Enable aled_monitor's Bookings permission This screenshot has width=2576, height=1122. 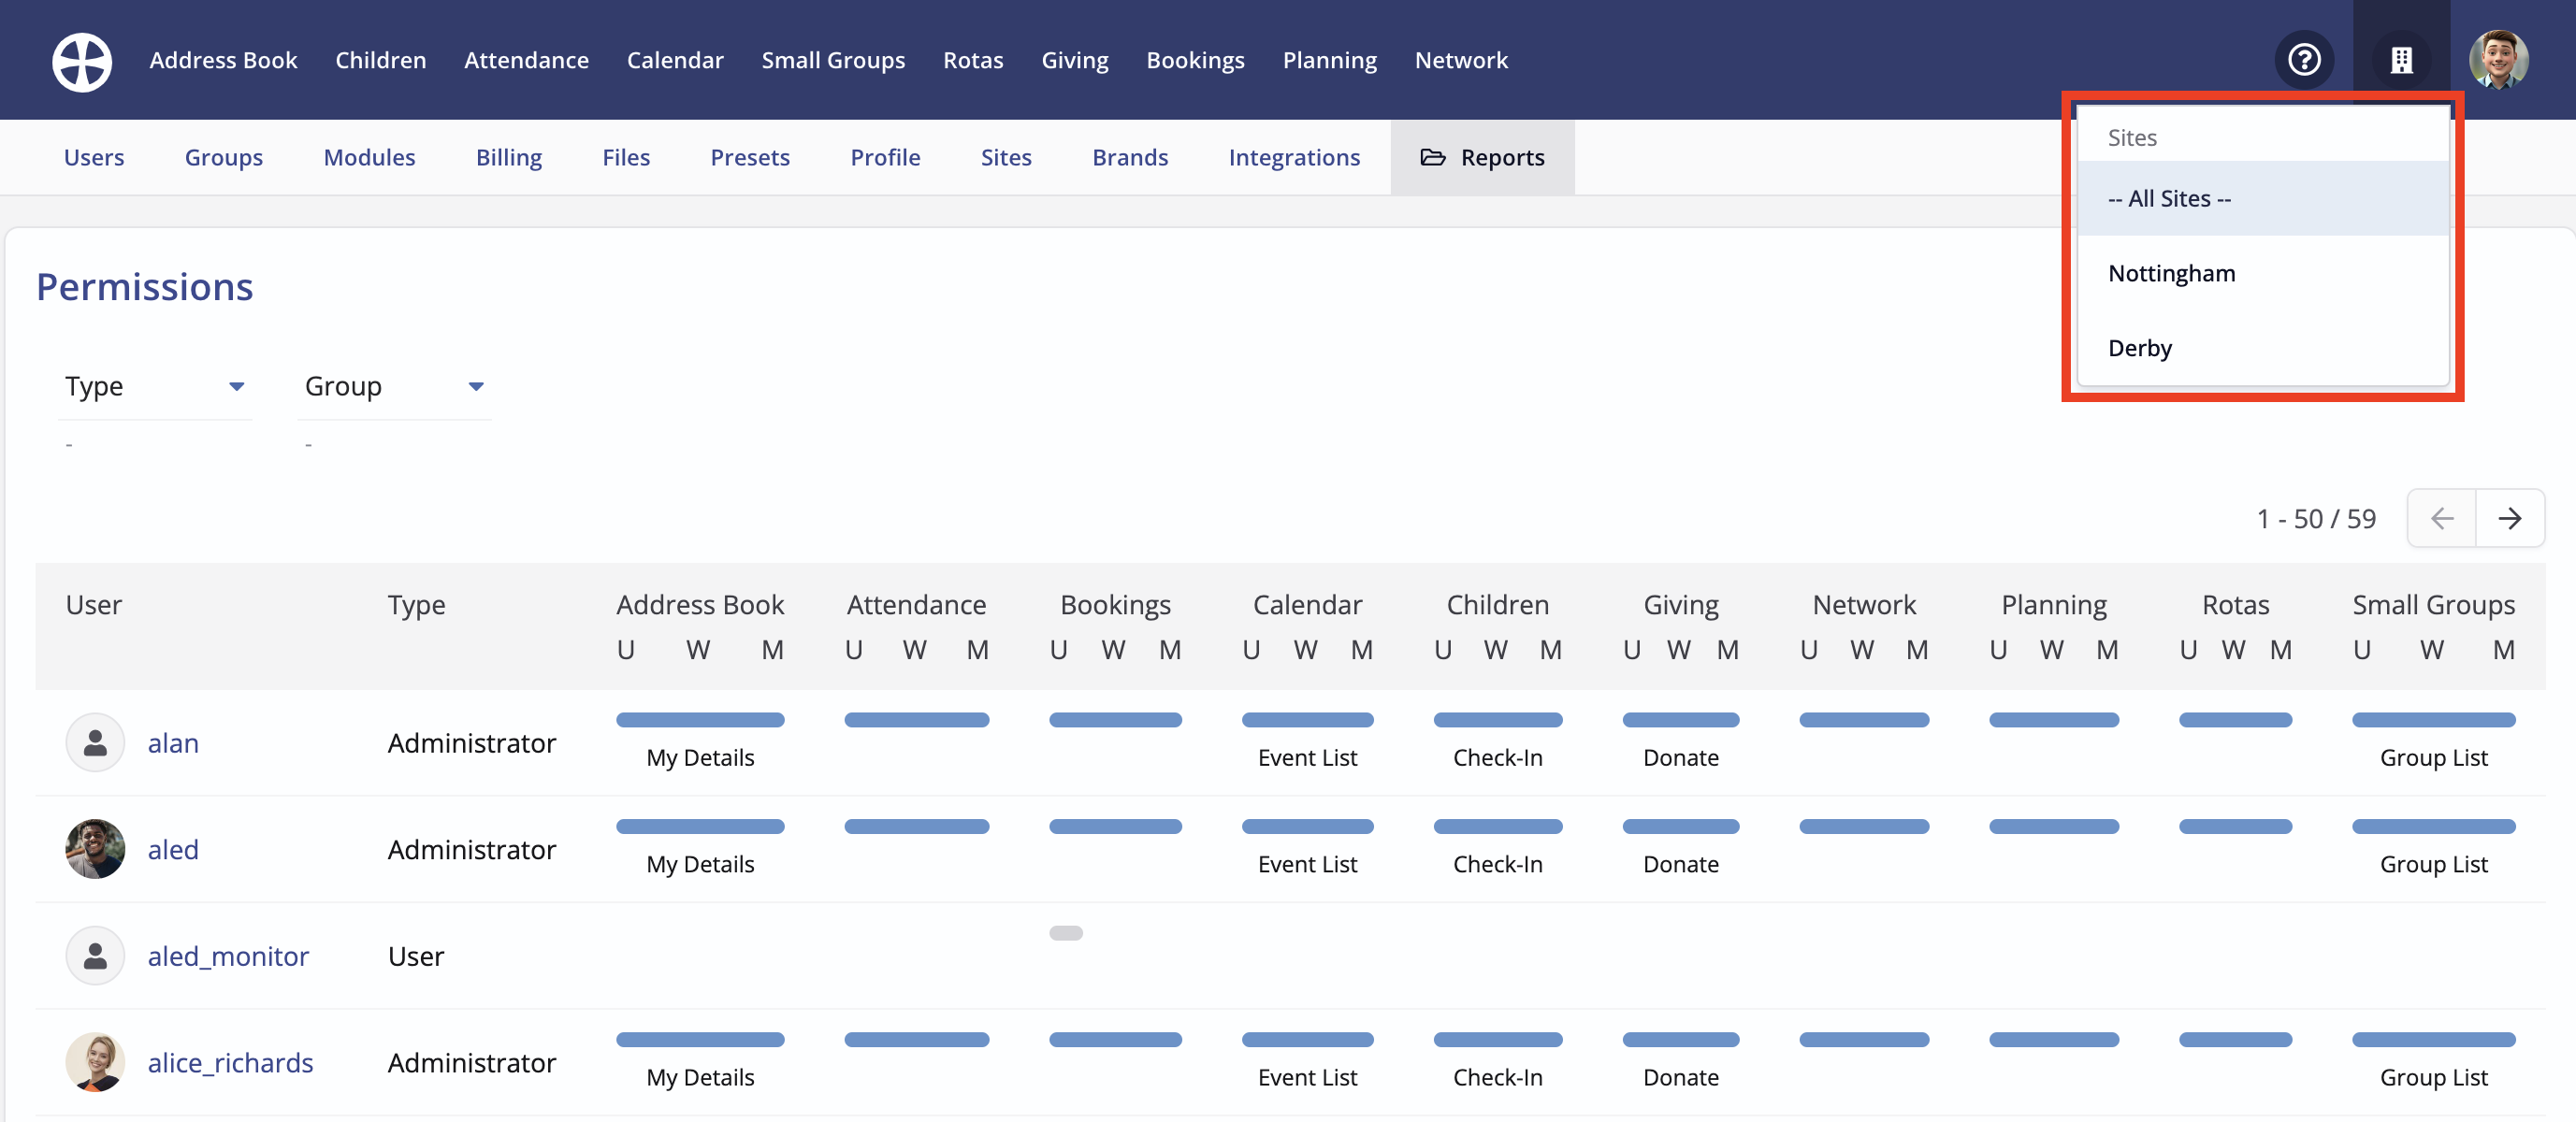point(1066,932)
